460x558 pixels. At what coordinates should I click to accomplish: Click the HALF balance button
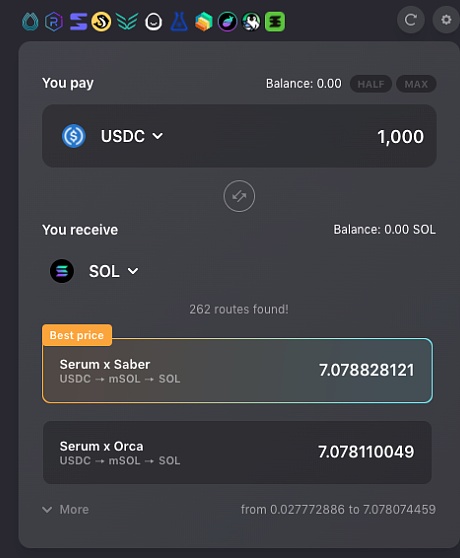[371, 84]
